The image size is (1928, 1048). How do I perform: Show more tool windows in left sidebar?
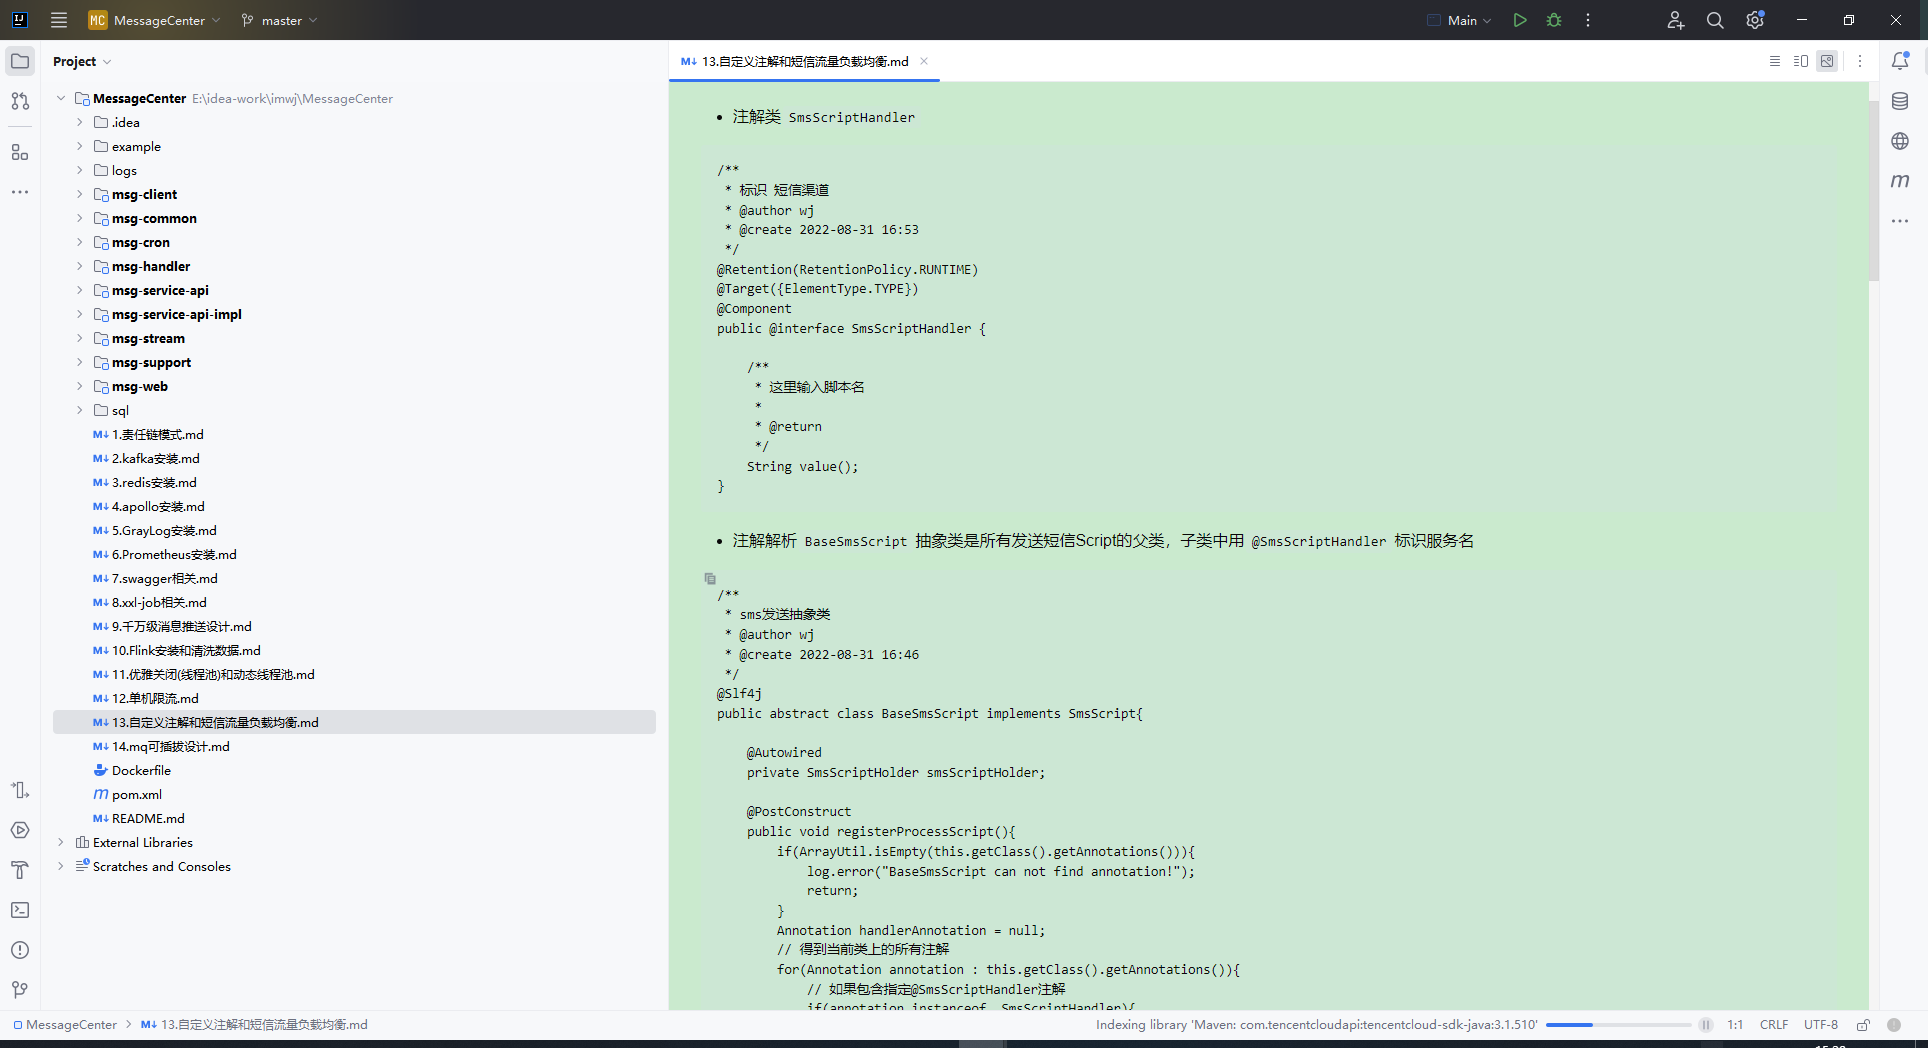click(x=20, y=192)
